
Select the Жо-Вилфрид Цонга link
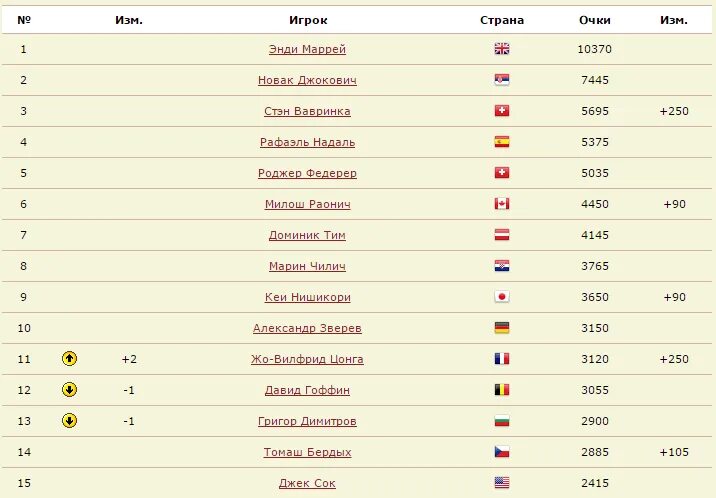307,359
